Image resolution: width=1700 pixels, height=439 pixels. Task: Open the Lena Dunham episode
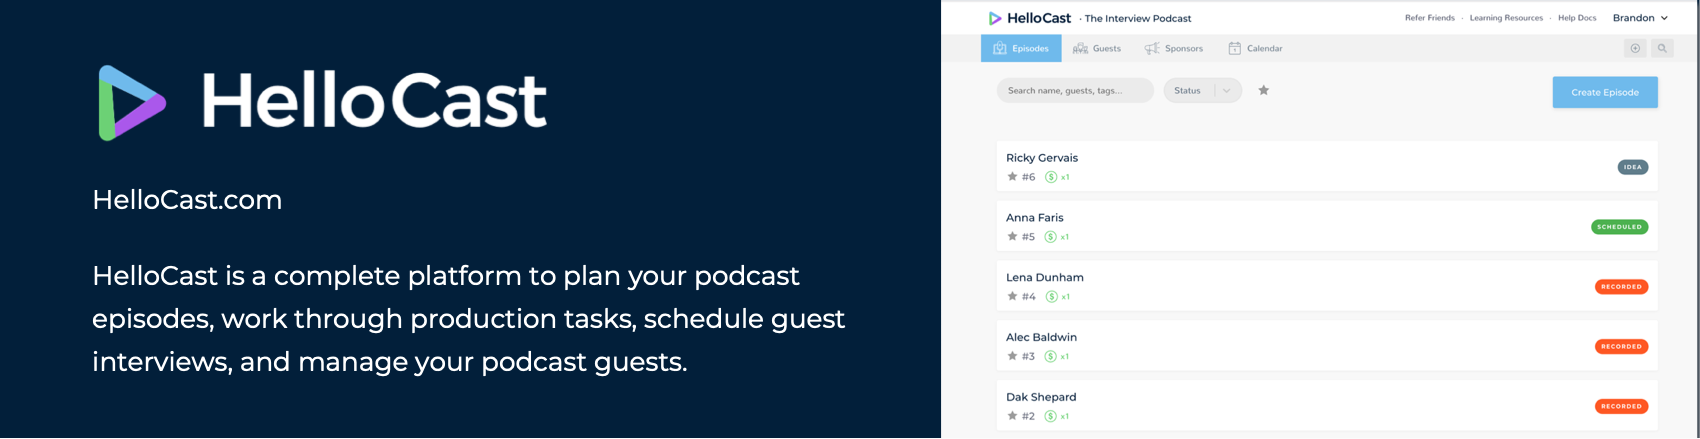(1327, 286)
